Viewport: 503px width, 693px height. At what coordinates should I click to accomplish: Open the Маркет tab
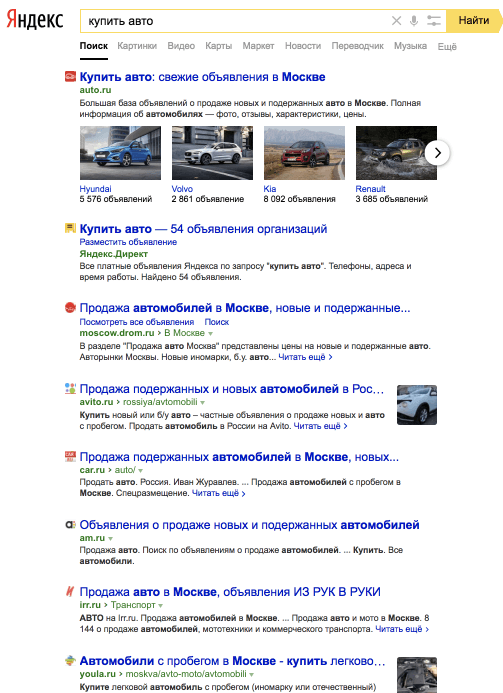258,46
